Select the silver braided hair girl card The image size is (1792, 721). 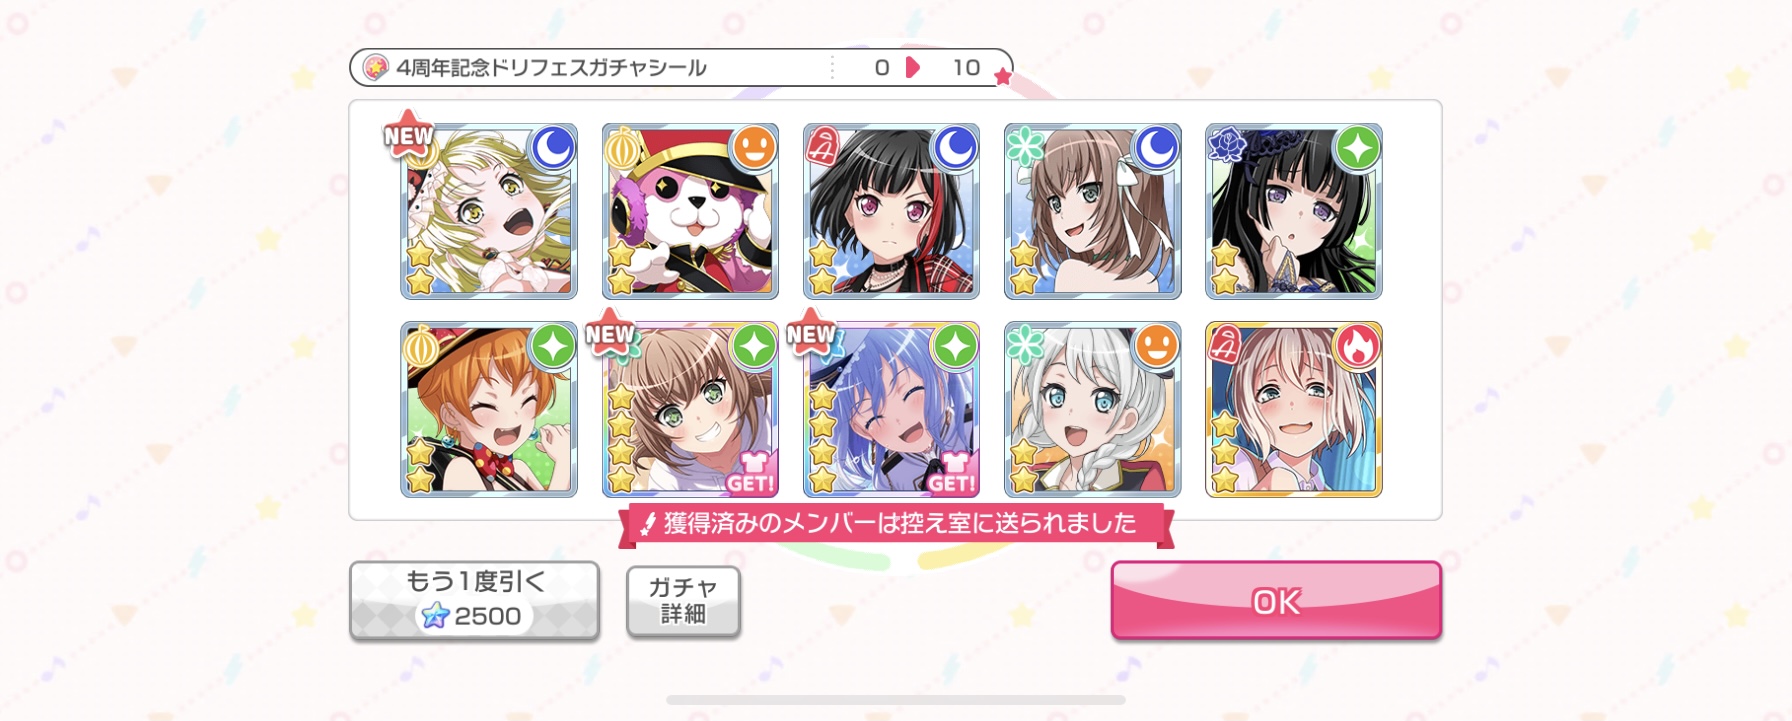[1092, 409]
